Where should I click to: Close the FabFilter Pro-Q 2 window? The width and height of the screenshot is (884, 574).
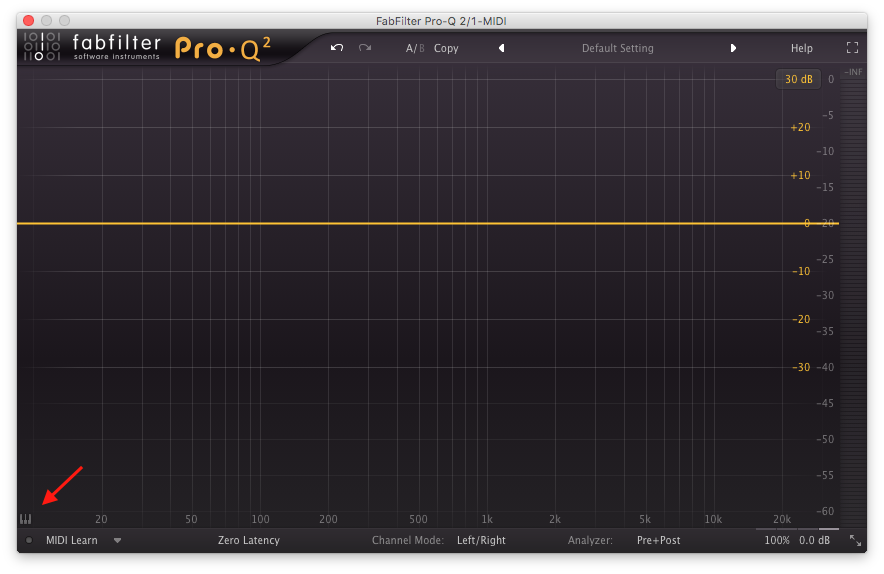pos(28,21)
